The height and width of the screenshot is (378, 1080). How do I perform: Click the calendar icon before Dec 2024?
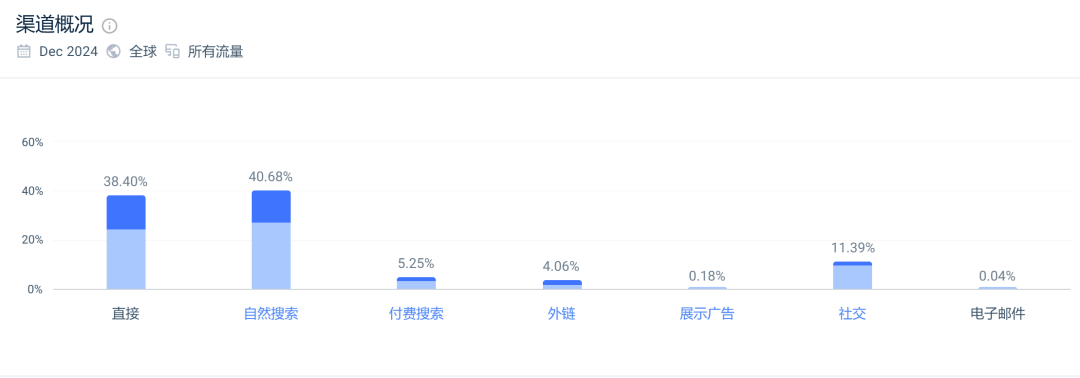24,52
